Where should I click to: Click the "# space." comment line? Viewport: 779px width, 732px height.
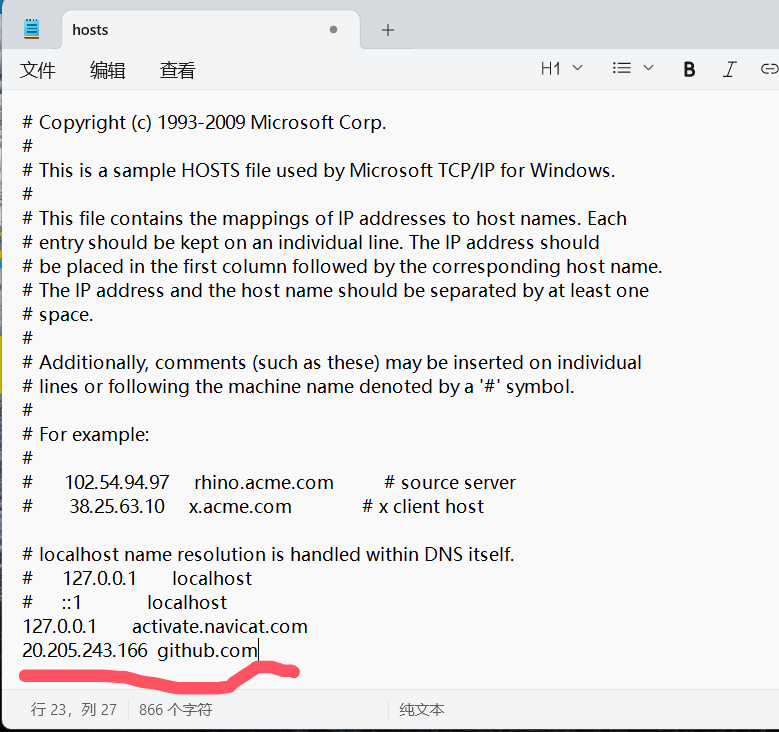58,315
